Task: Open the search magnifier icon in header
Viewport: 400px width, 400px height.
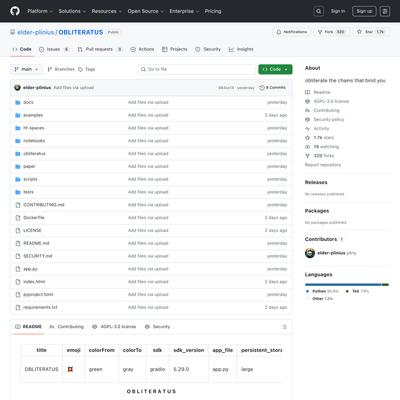Action: [x=319, y=11]
